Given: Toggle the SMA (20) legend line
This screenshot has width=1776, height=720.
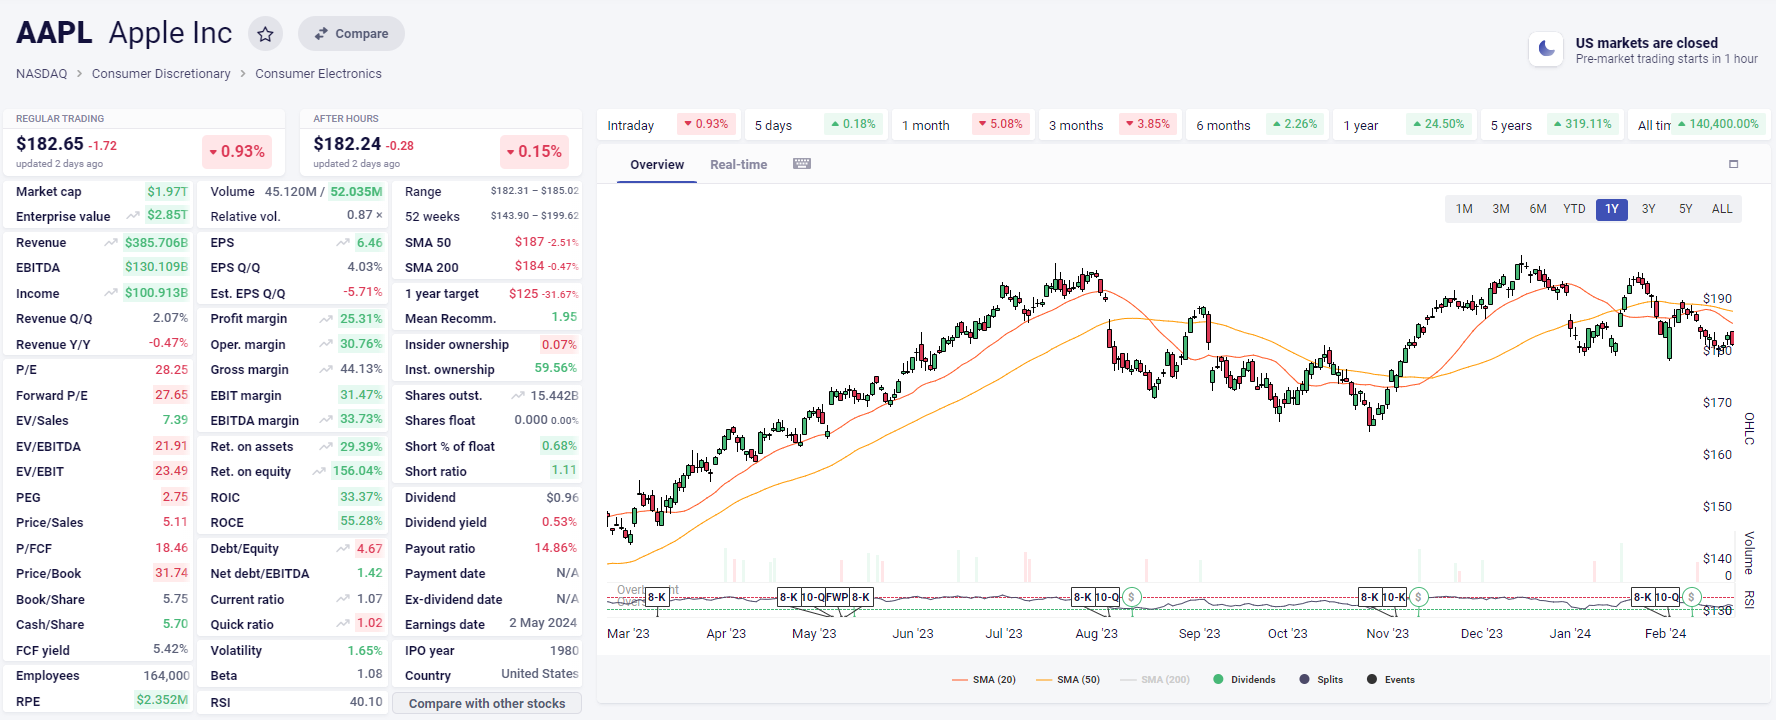Looking at the screenshot, I should [x=984, y=680].
